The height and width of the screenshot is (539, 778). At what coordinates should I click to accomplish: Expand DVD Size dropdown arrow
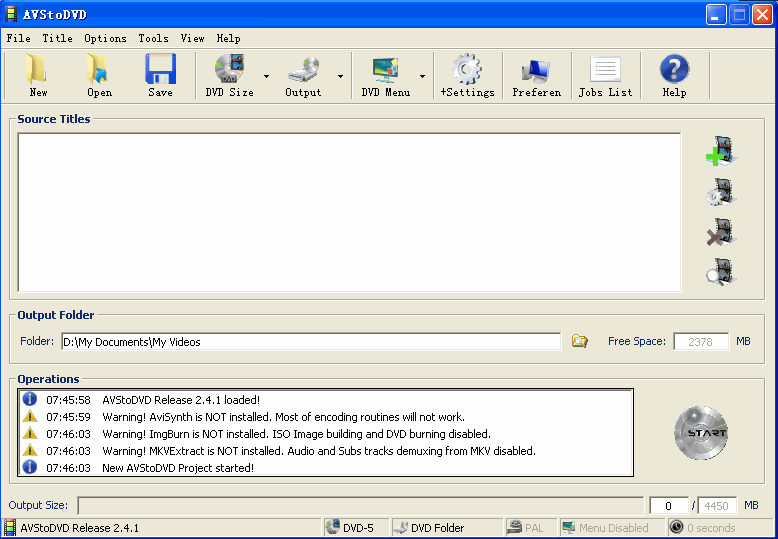click(x=266, y=76)
